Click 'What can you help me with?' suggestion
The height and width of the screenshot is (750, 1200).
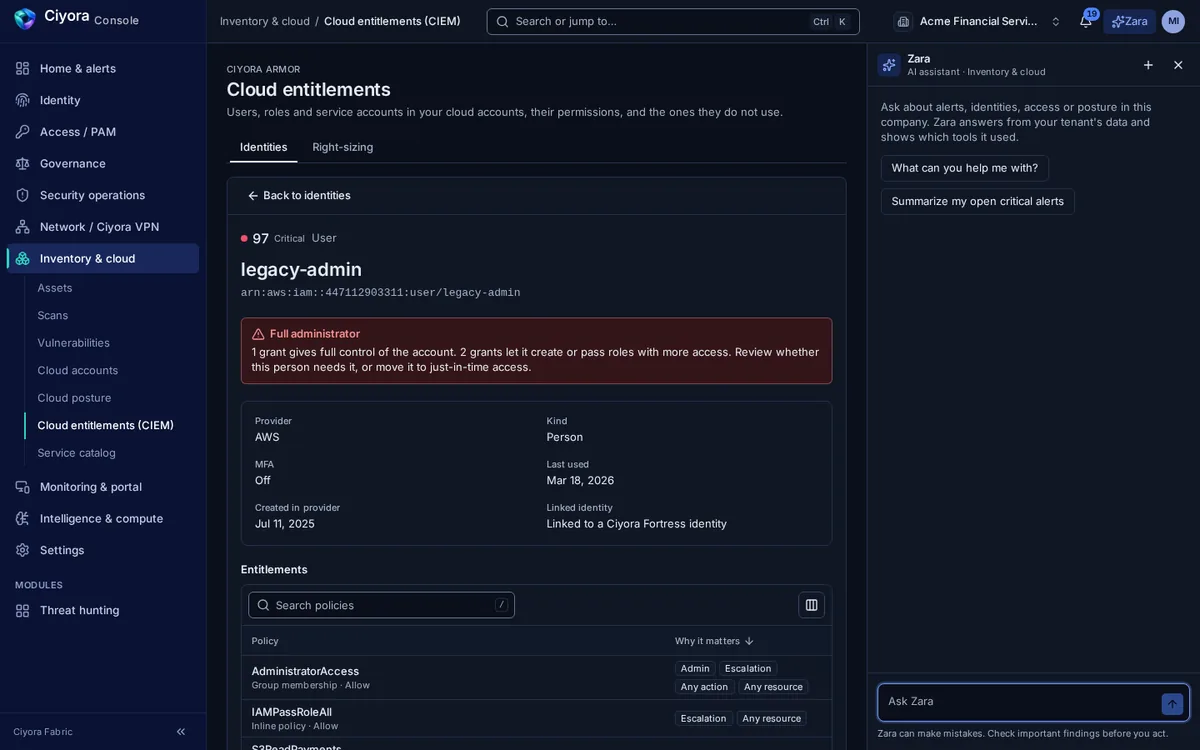965,168
